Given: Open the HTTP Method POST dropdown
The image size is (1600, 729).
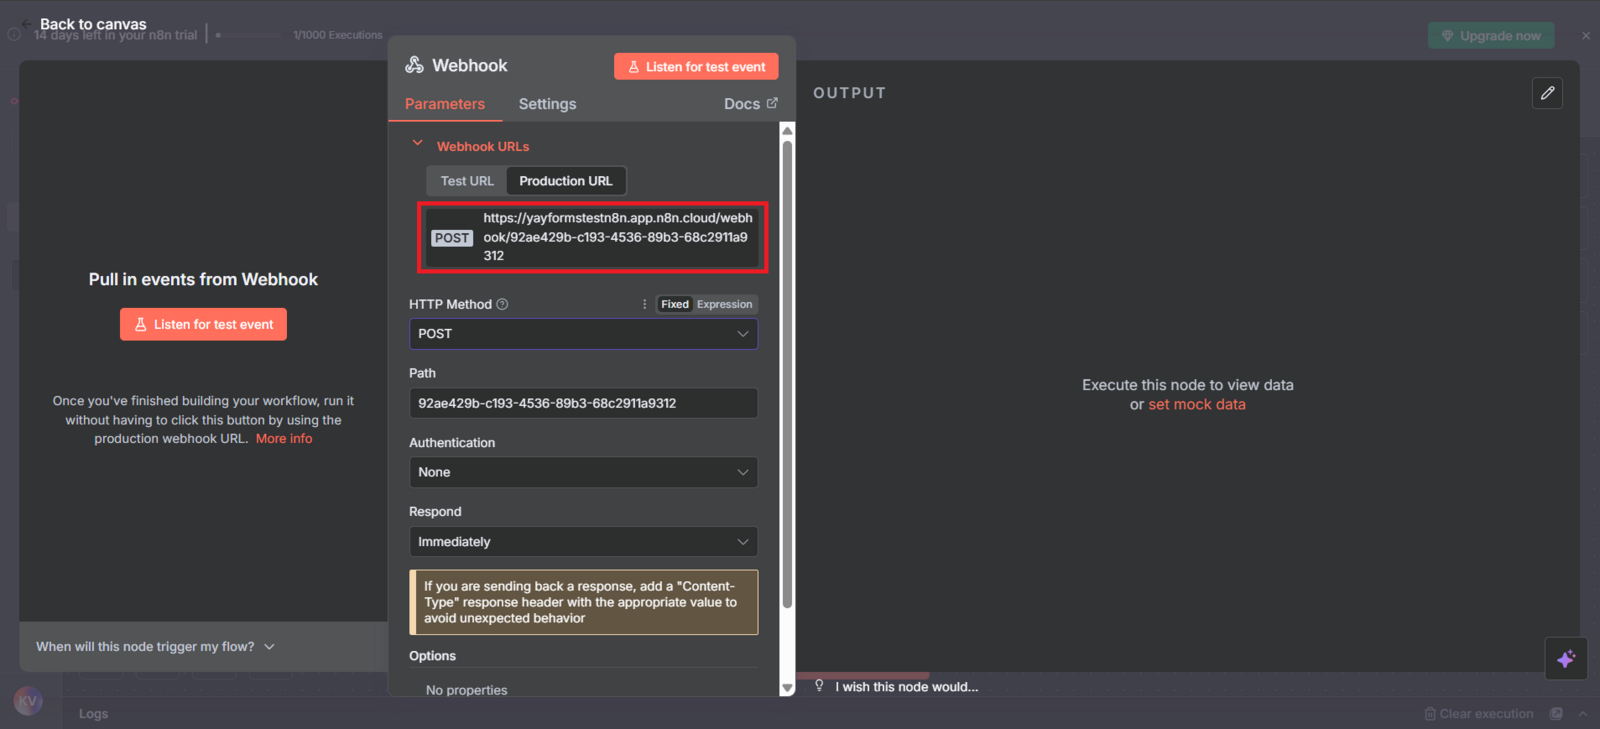Looking at the screenshot, I should 583,334.
